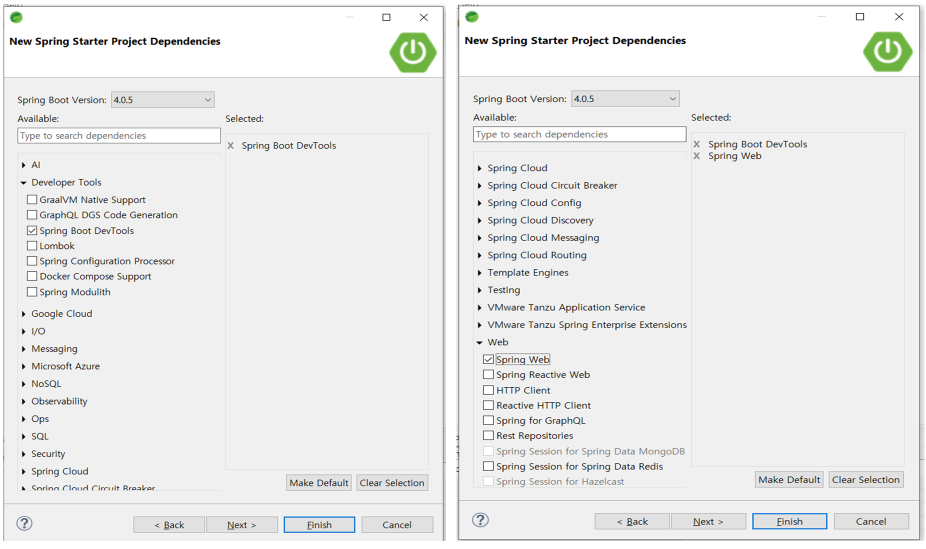Focus the dependency search field in right dialog

579,135
